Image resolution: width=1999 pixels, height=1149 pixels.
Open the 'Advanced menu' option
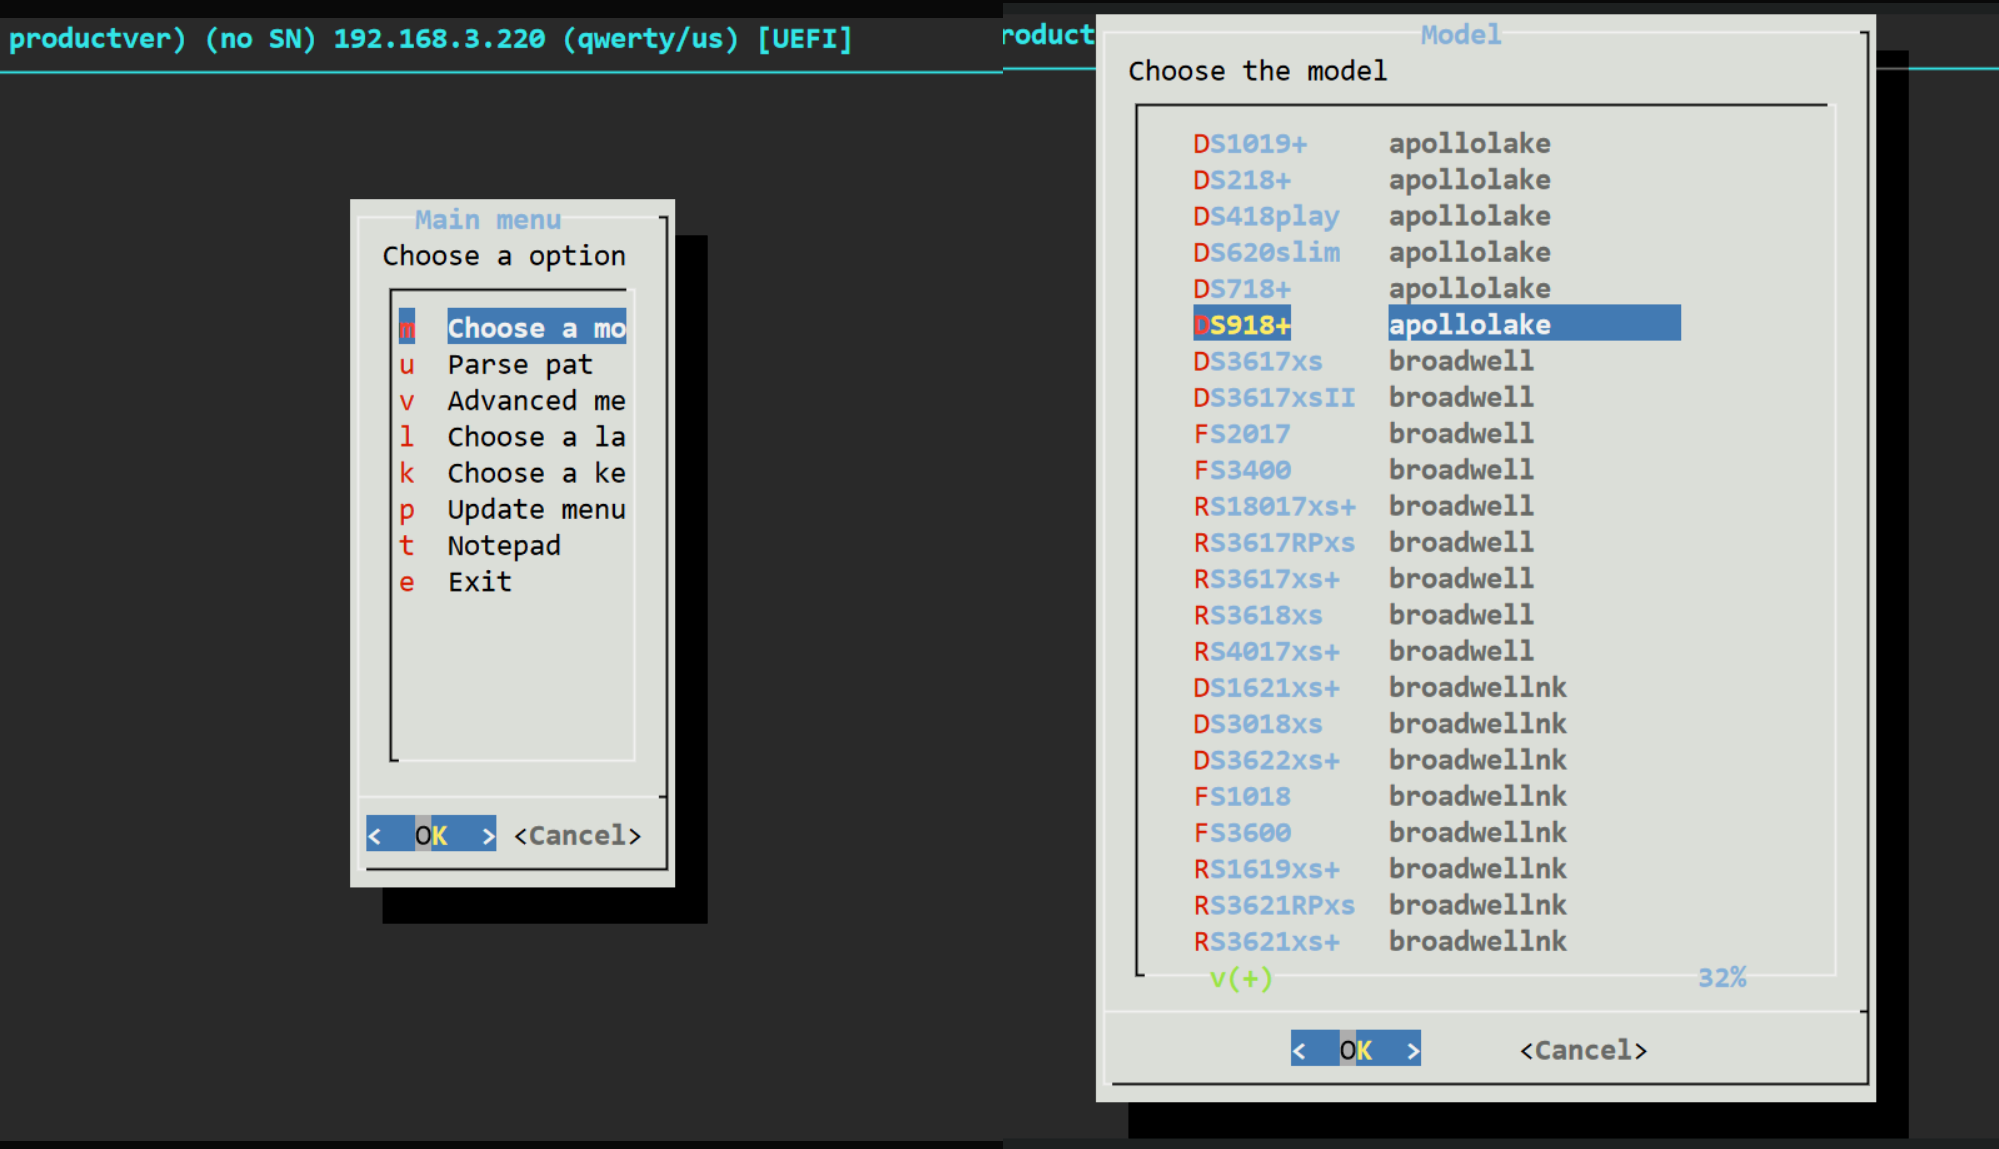(x=536, y=401)
